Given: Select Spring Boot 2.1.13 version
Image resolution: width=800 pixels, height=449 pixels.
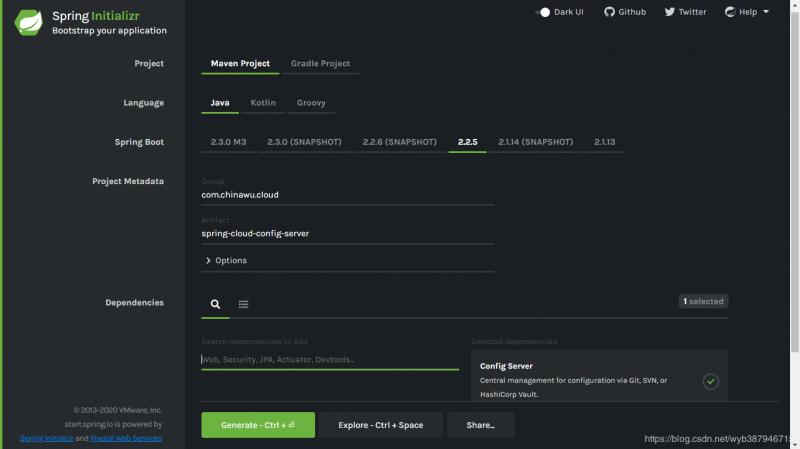Looking at the screenshot, I should (x=605, y=142).
